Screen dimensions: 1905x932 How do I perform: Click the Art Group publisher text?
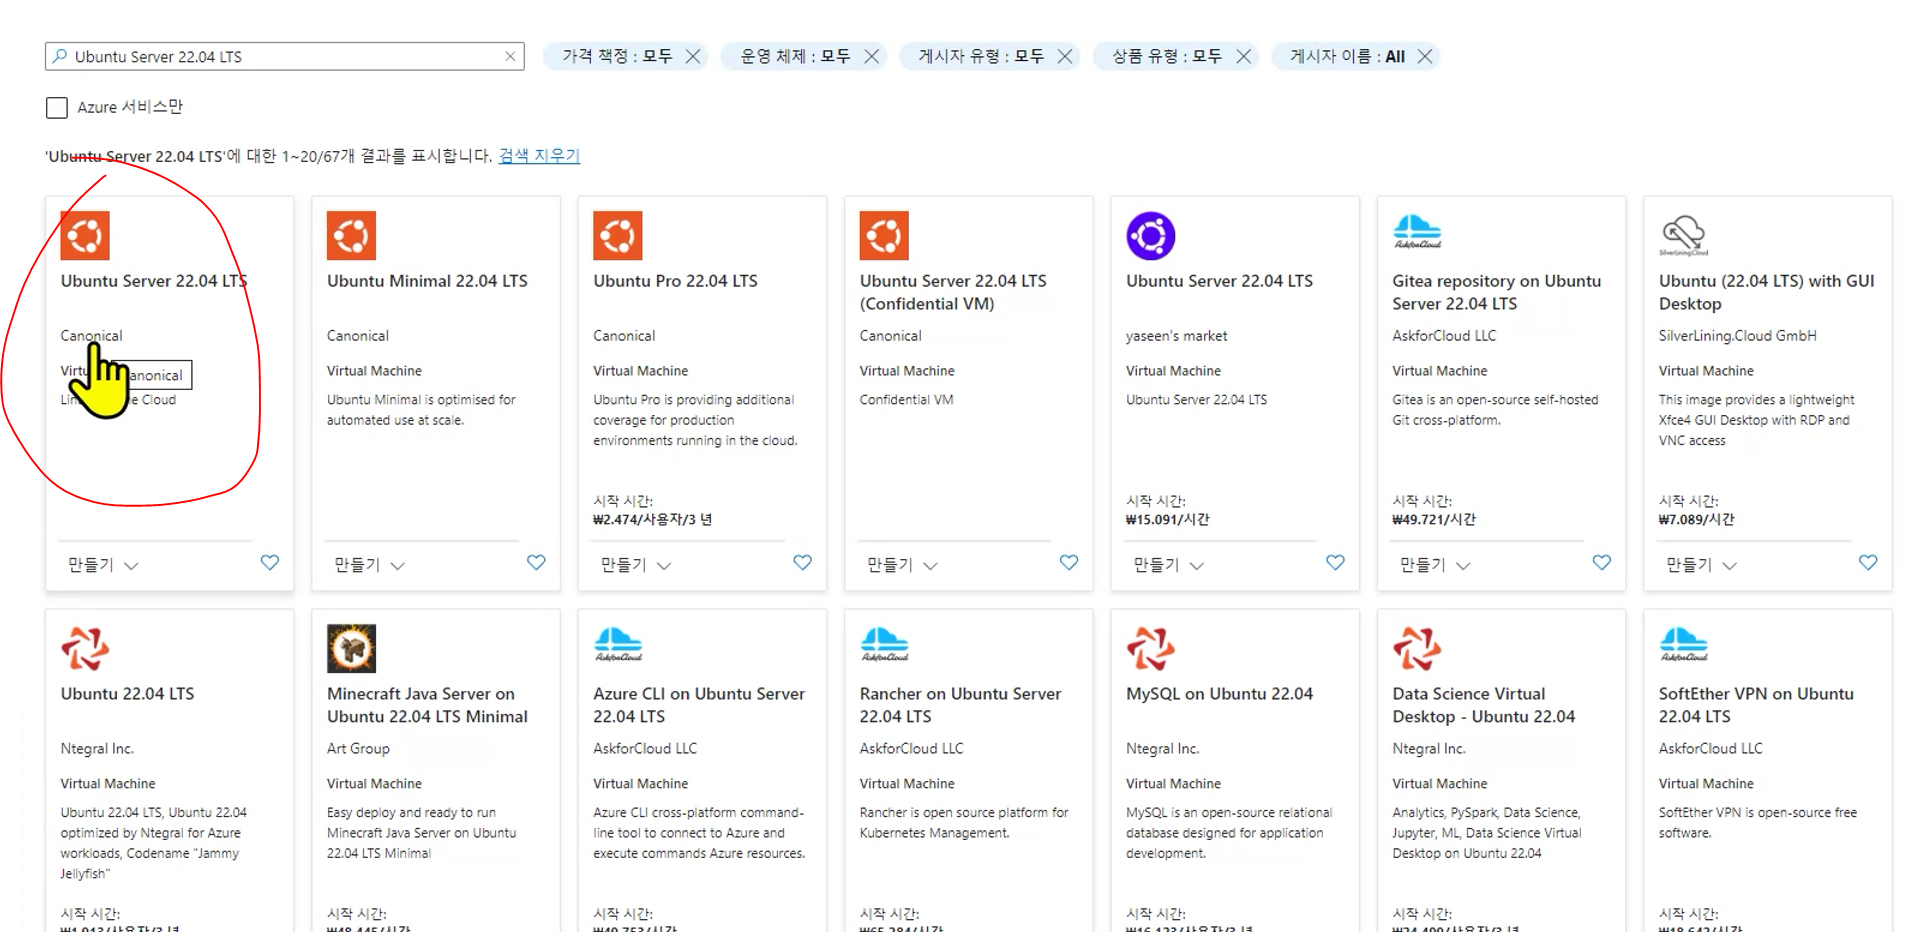point(358,748)
